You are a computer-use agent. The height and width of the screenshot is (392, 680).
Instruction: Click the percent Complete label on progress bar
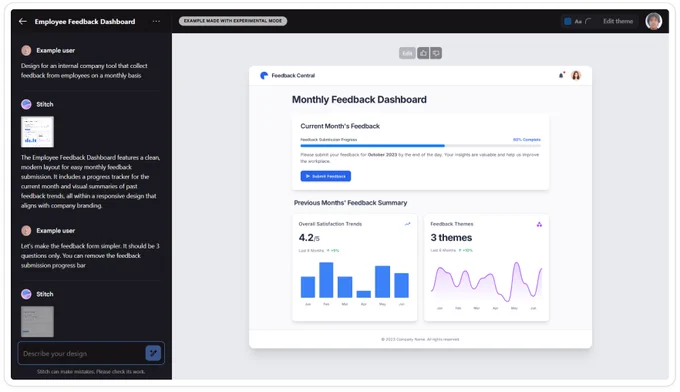coord(526,140)
